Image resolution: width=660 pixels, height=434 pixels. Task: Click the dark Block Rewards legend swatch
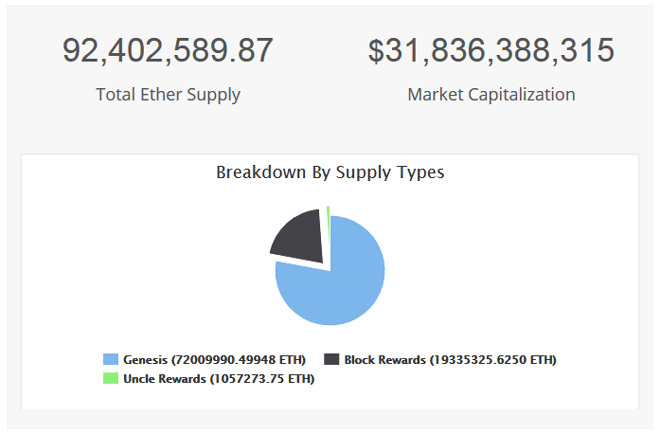pyautogui.click(x=332, y=359)
